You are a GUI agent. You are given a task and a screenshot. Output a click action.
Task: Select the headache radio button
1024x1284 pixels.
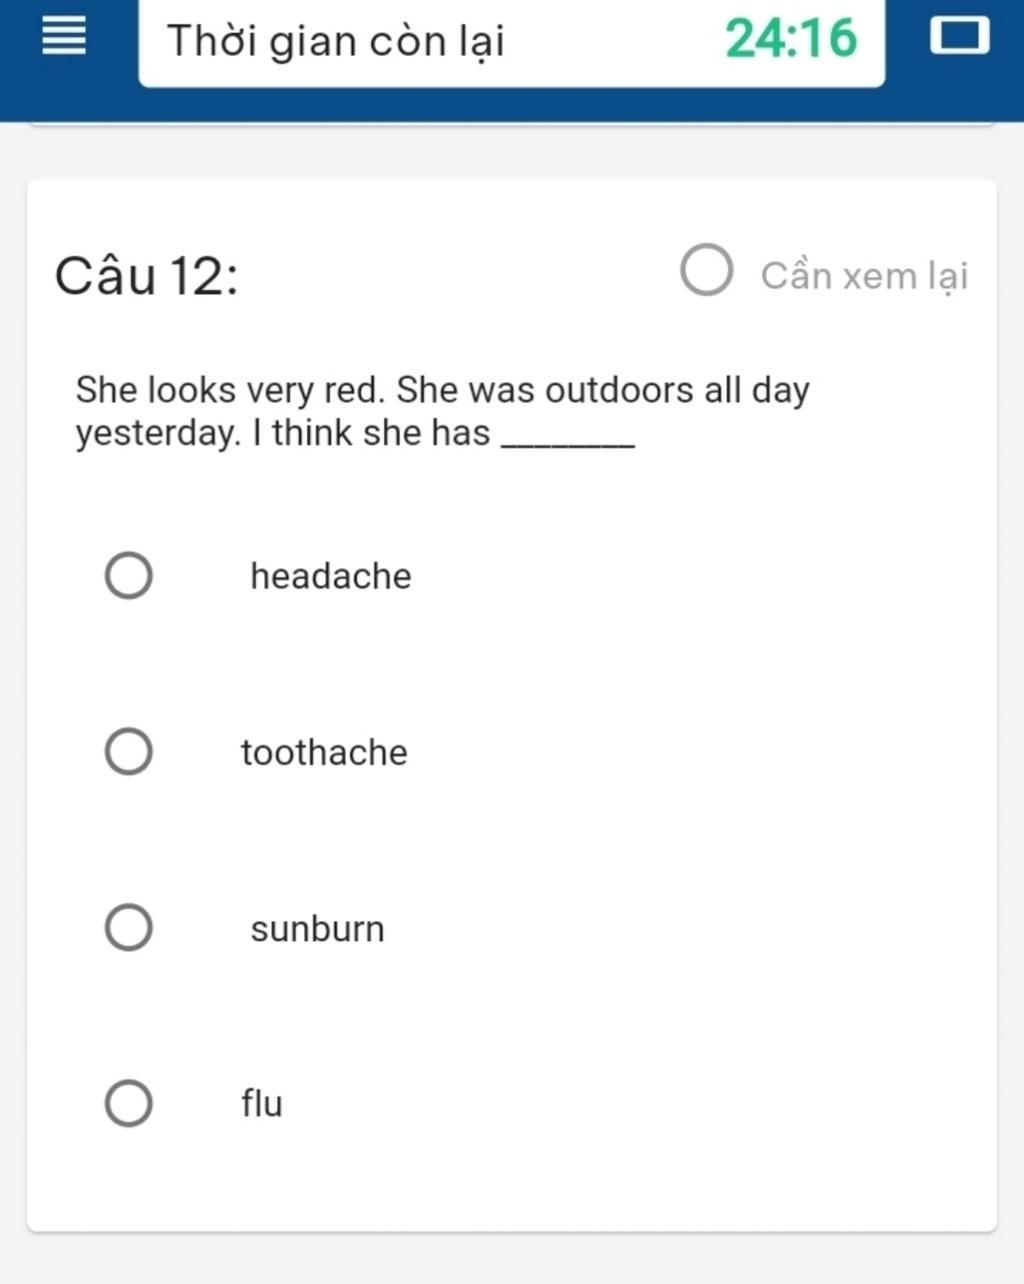(x=129, y=576)
